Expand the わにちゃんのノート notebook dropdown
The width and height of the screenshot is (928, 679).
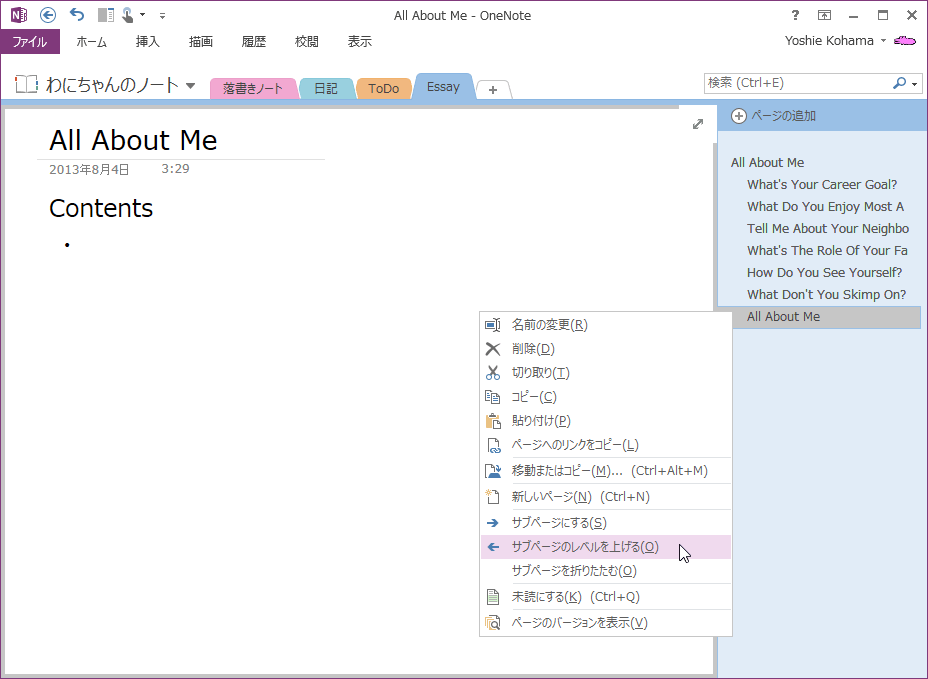(191, 85)
